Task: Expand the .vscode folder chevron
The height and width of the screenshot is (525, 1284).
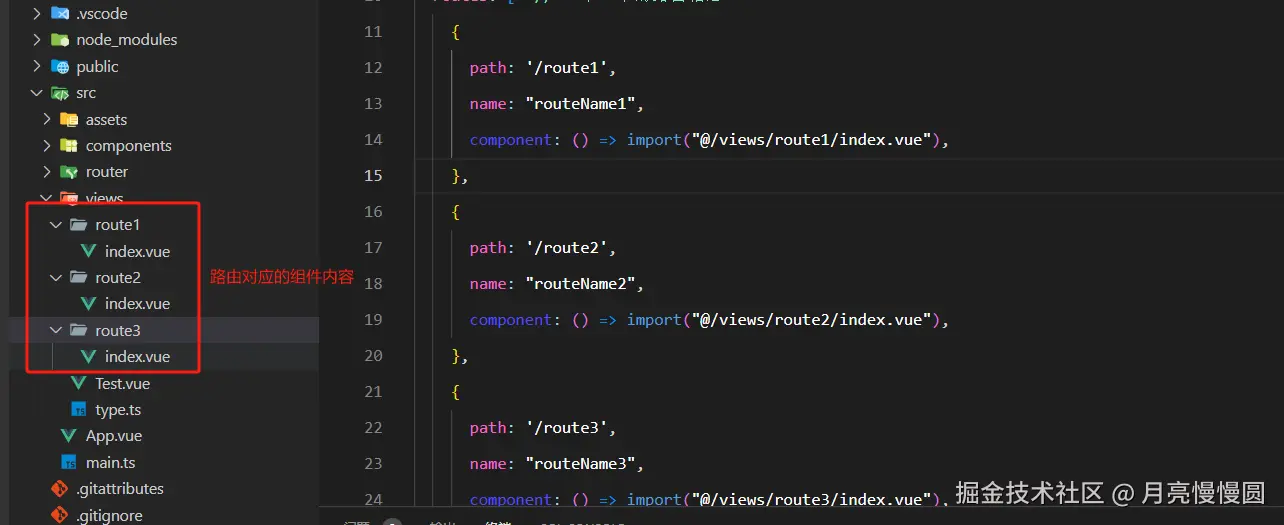Action: 37,14
